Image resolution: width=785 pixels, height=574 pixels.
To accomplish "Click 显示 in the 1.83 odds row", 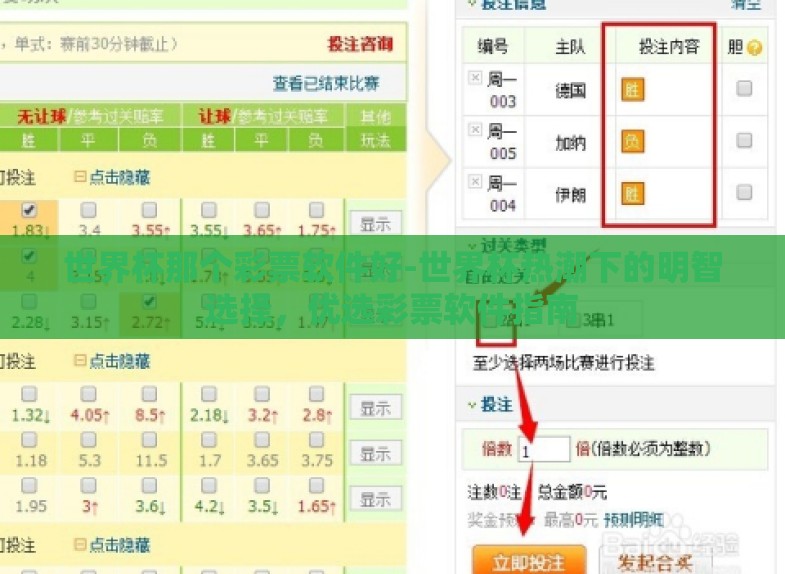I will [x=375, y=225].
